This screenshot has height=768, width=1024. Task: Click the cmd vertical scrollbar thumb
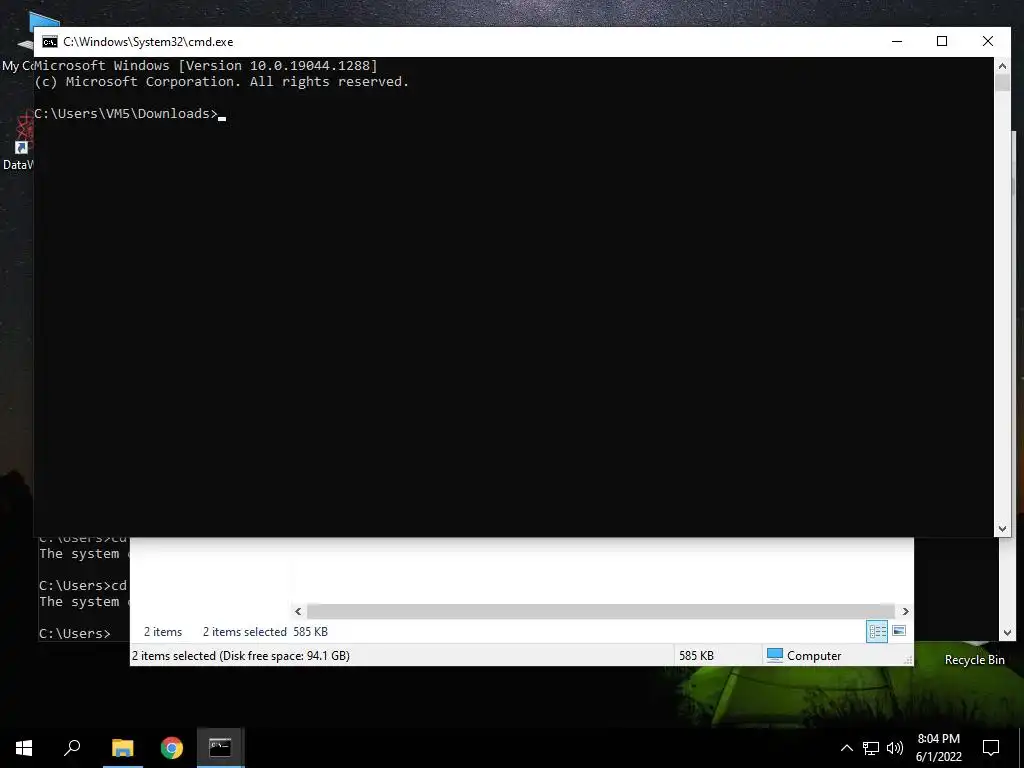[1002, 83]
